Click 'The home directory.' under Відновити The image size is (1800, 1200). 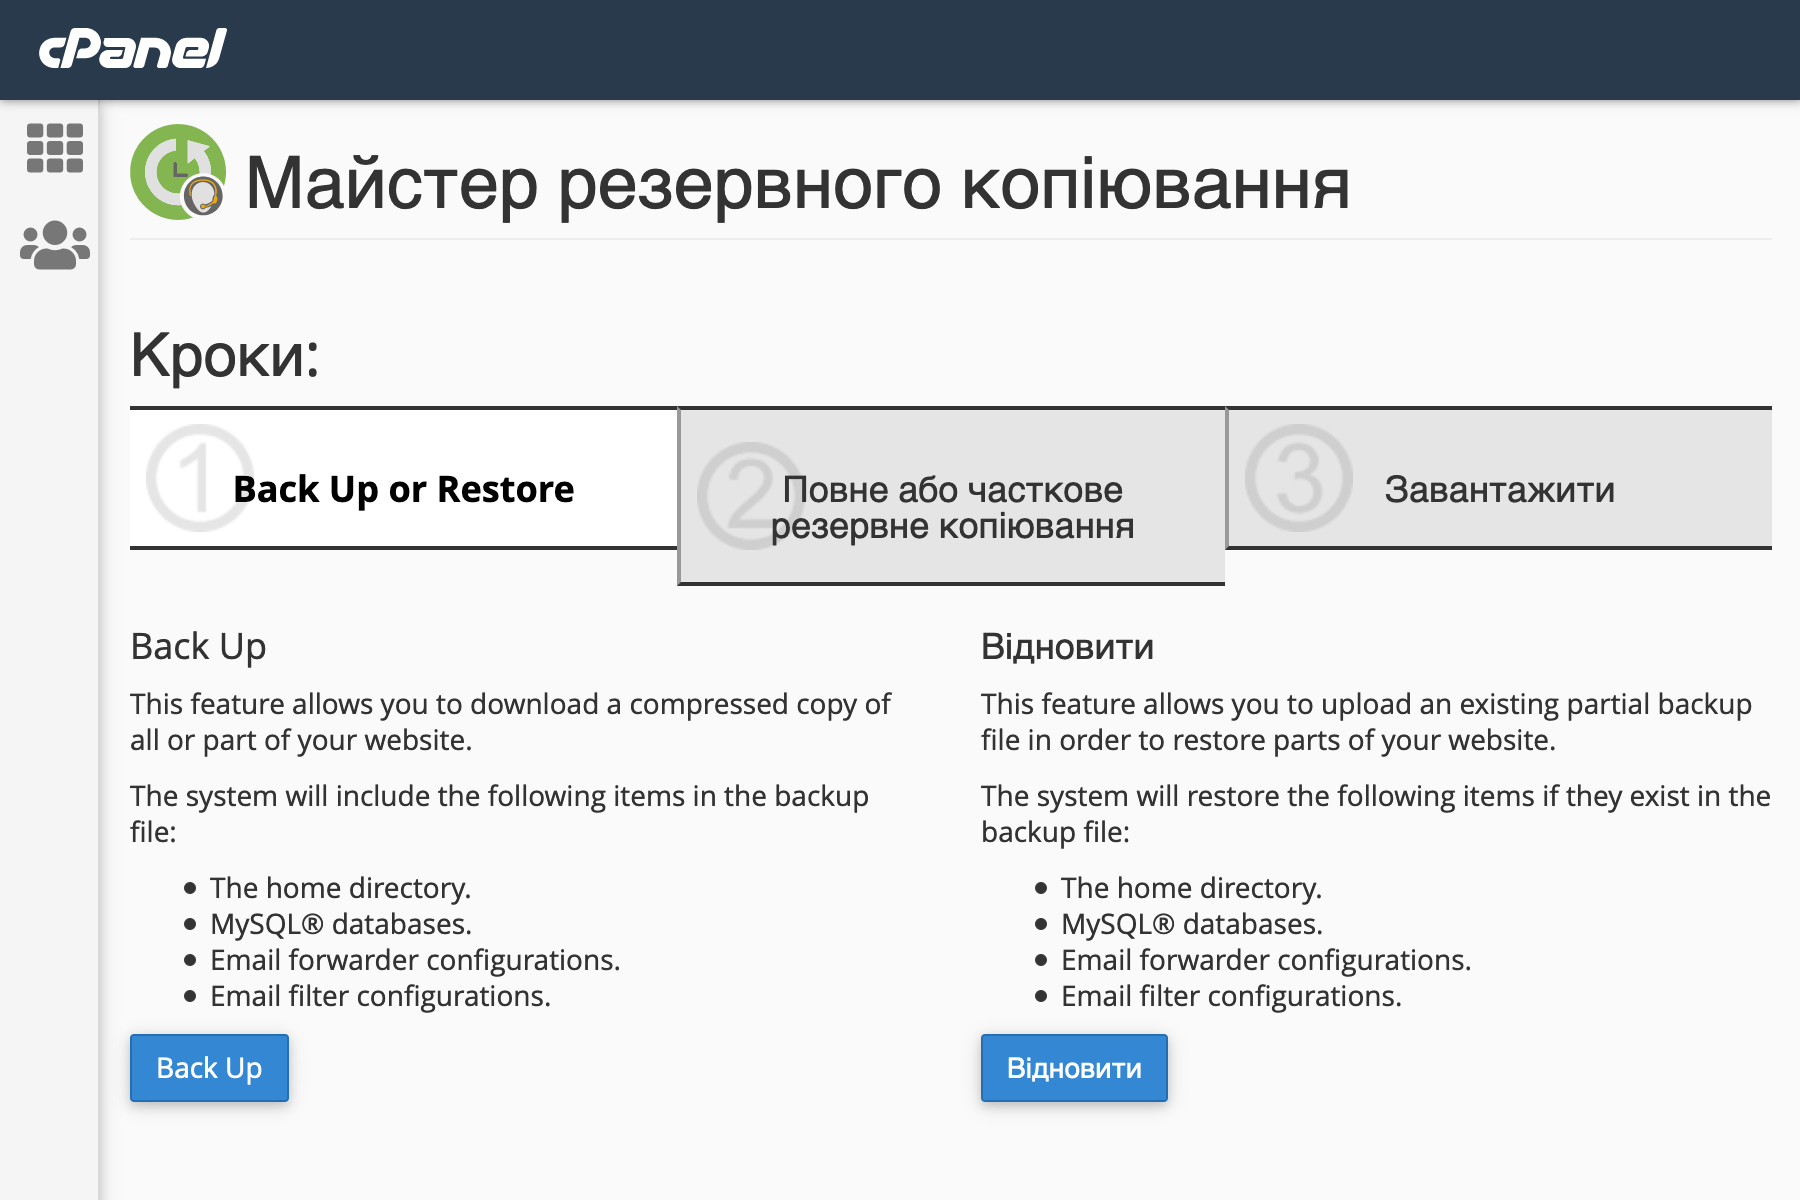(1191, 888)
